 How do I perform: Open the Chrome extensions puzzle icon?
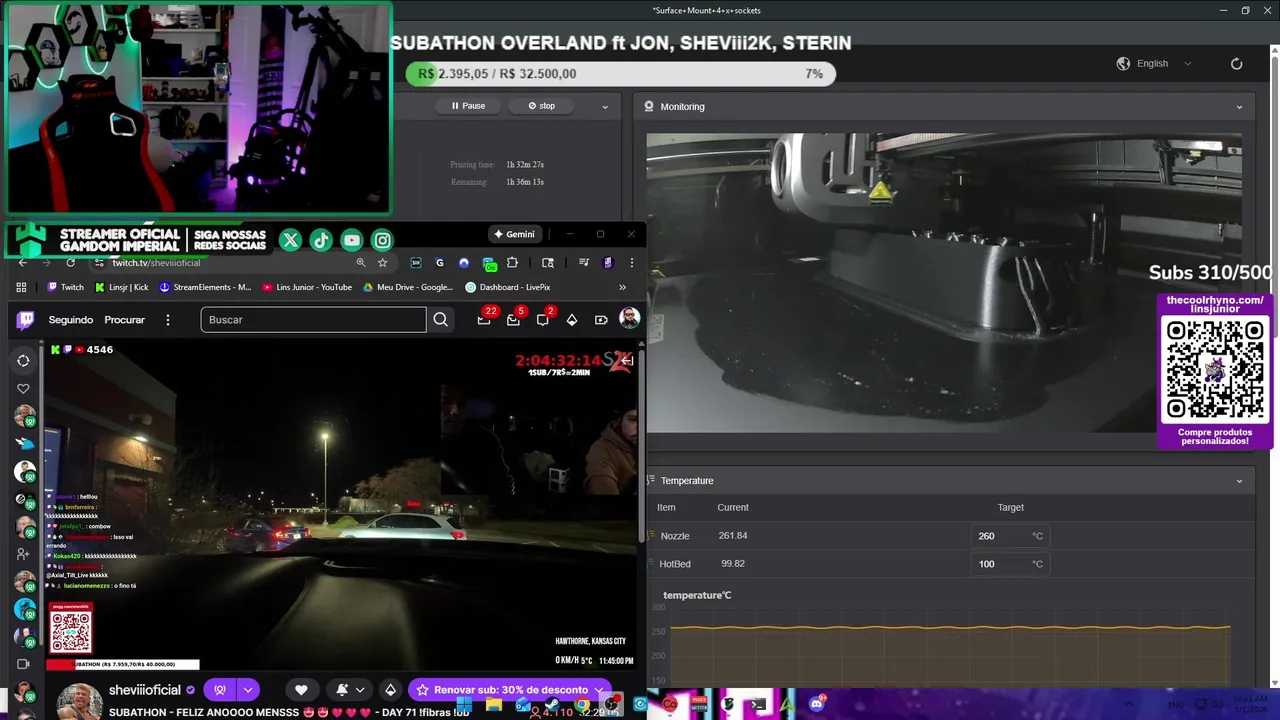pos(512,262)
